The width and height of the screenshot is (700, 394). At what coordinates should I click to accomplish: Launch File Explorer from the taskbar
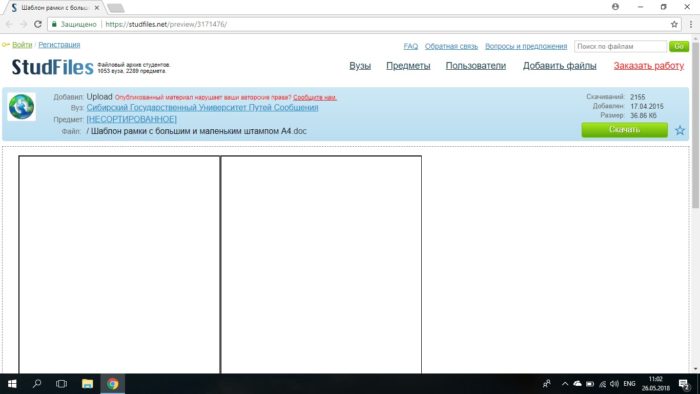coord(87,384)
